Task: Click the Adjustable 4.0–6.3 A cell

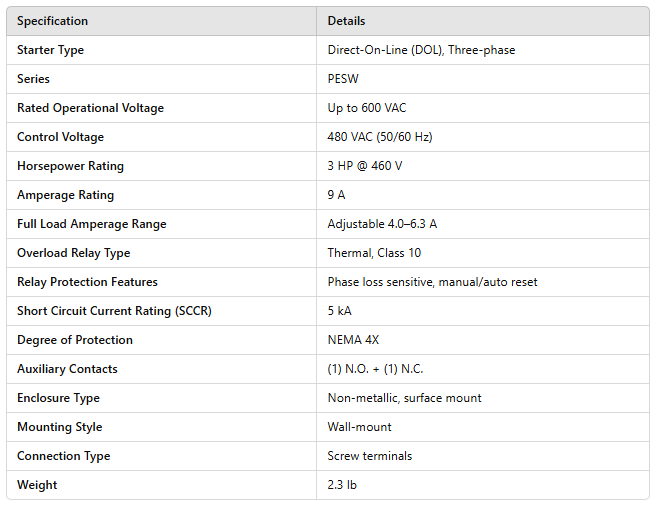Action: coord(382,224)
